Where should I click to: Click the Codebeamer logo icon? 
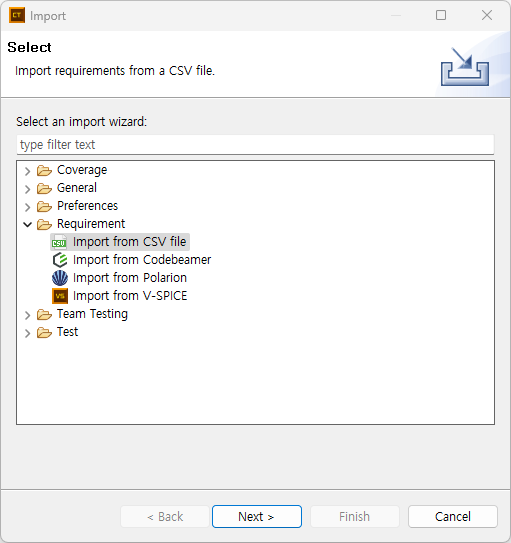(x=60, y=260)
